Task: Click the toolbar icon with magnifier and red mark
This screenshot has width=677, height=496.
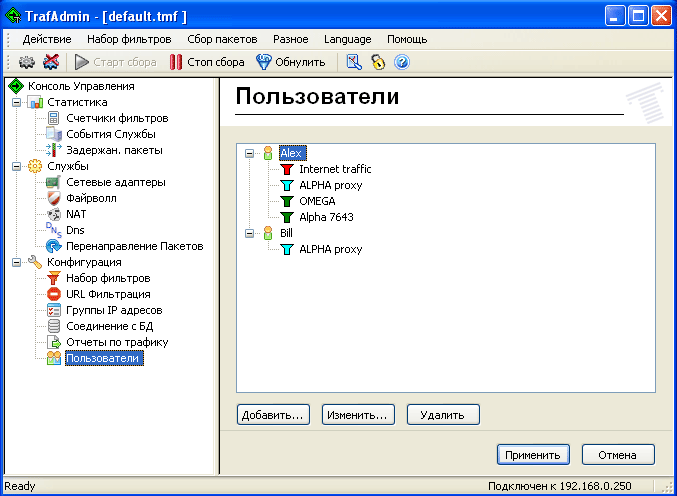Action: 354,62
